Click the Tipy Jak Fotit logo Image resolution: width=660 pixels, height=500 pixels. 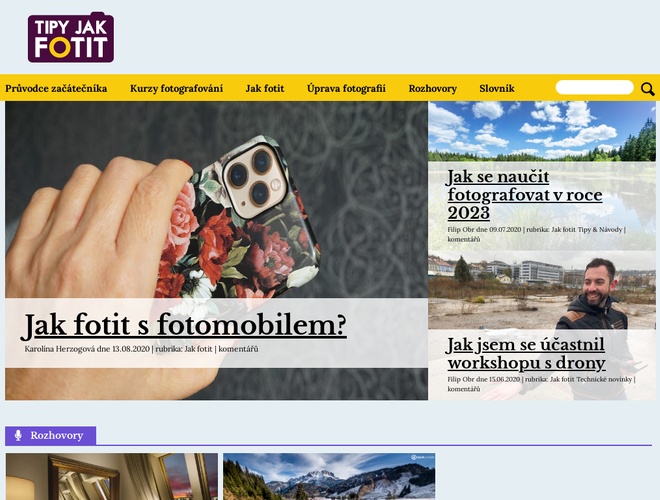tap(71, 37)
